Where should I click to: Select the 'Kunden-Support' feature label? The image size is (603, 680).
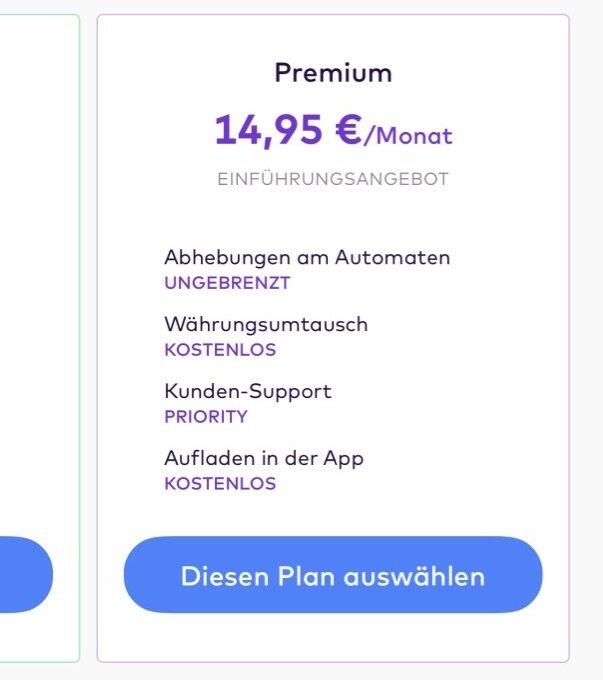pos(247,391)
